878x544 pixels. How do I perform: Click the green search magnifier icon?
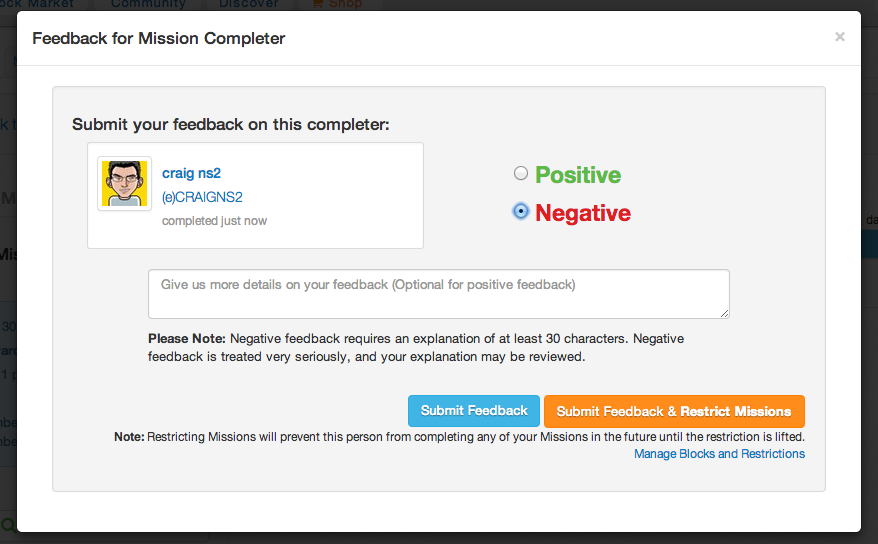[x=7, y=525]
